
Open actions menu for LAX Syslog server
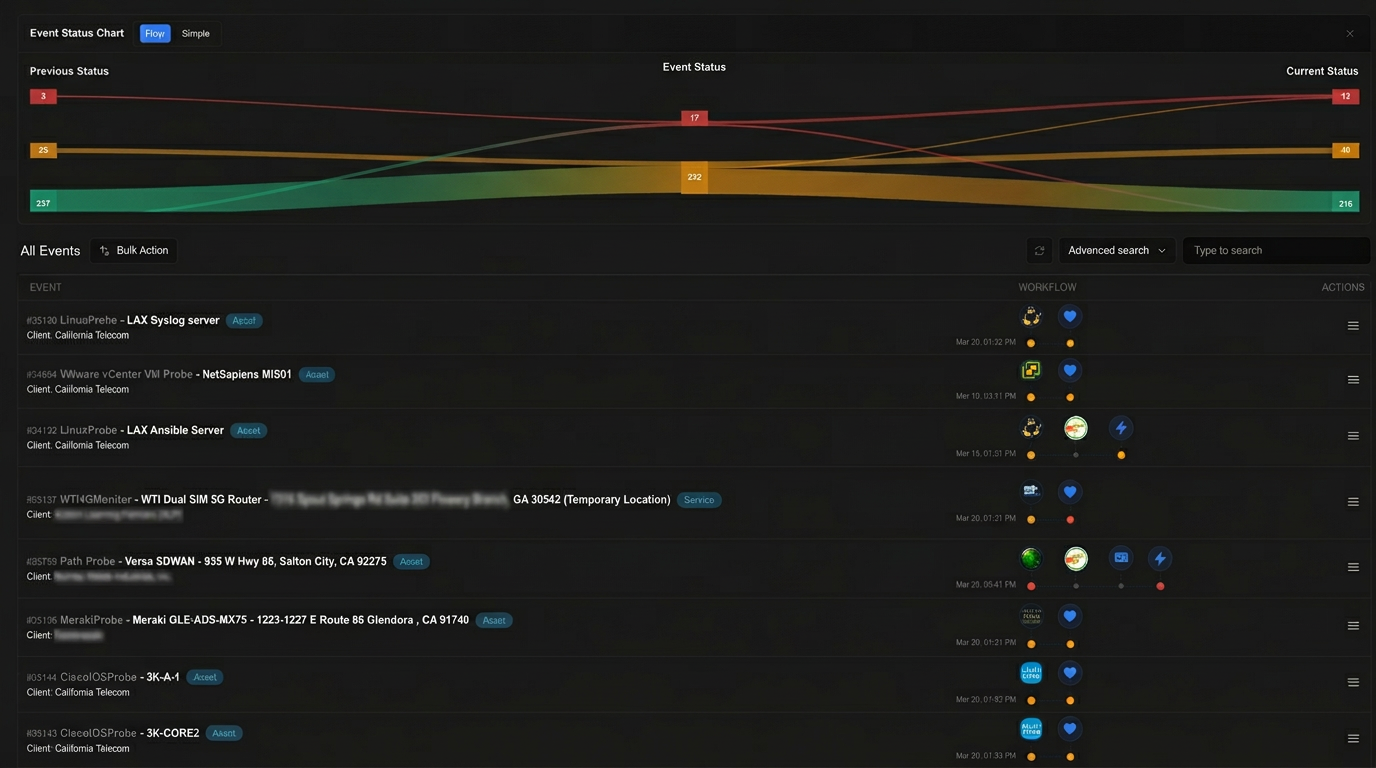1353,326
